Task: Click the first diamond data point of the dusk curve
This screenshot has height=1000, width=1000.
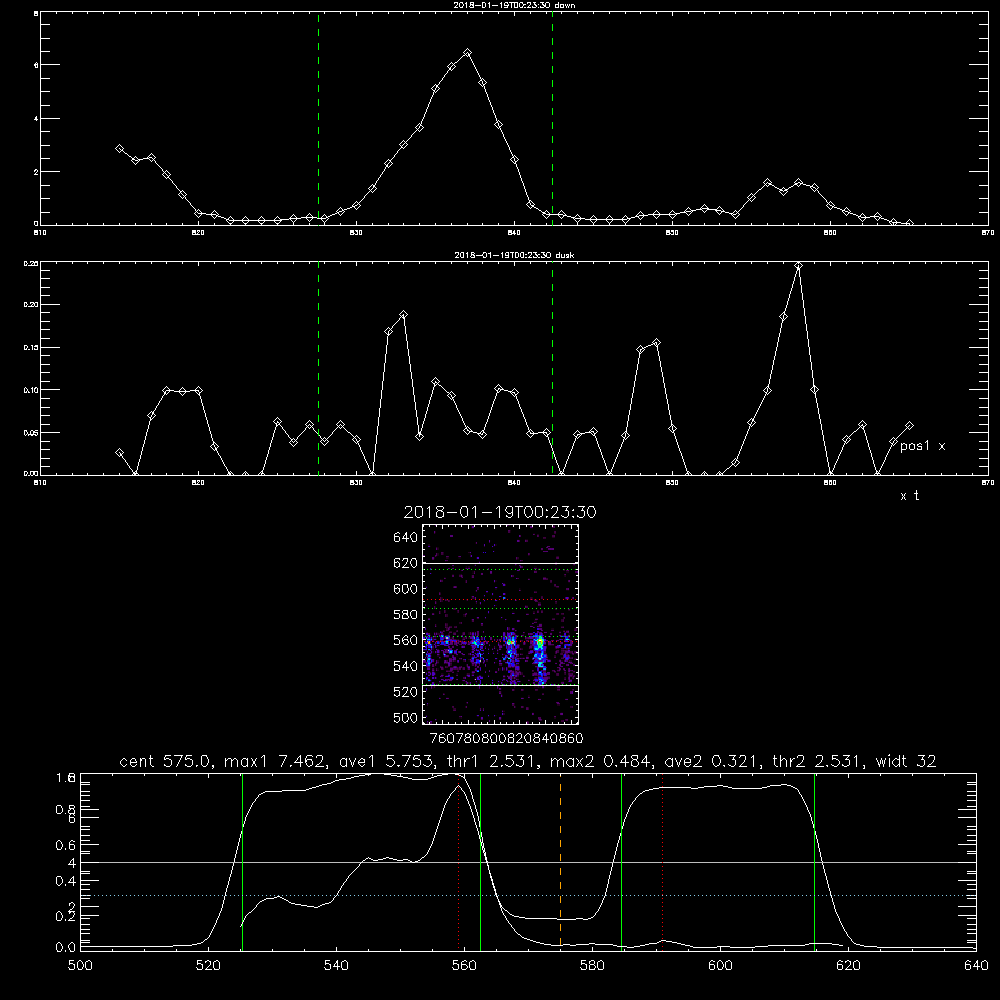Action: [119, 452]
